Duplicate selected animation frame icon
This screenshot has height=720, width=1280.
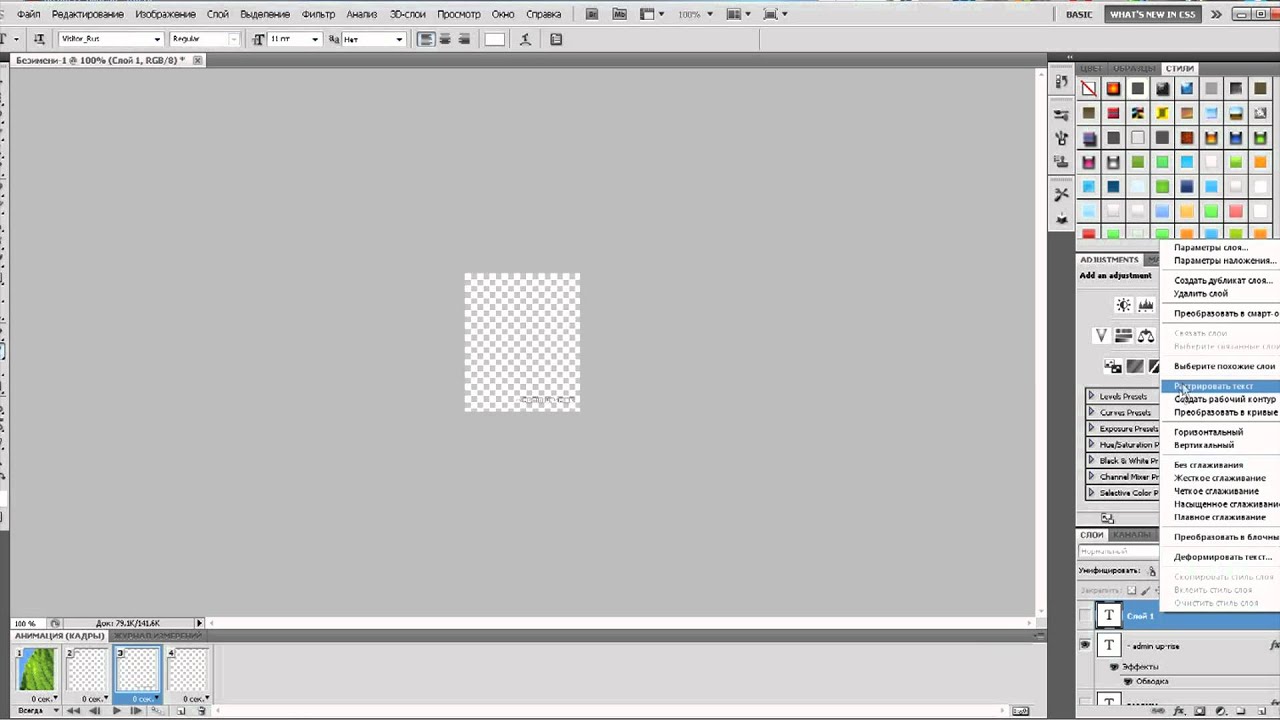(181, 711)
